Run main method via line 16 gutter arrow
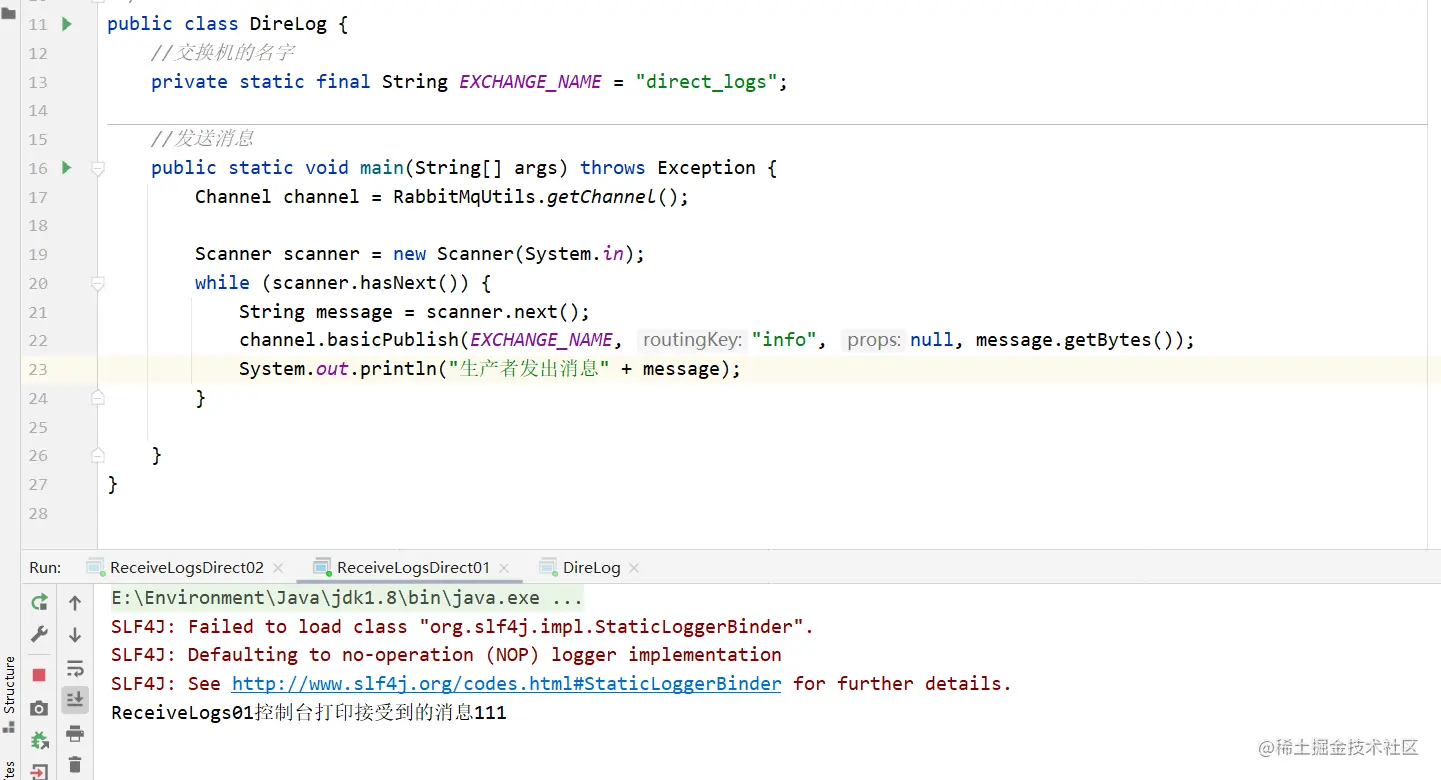Screen dimensions: 1441x780 pyautogui.click(x=67, y=167)
